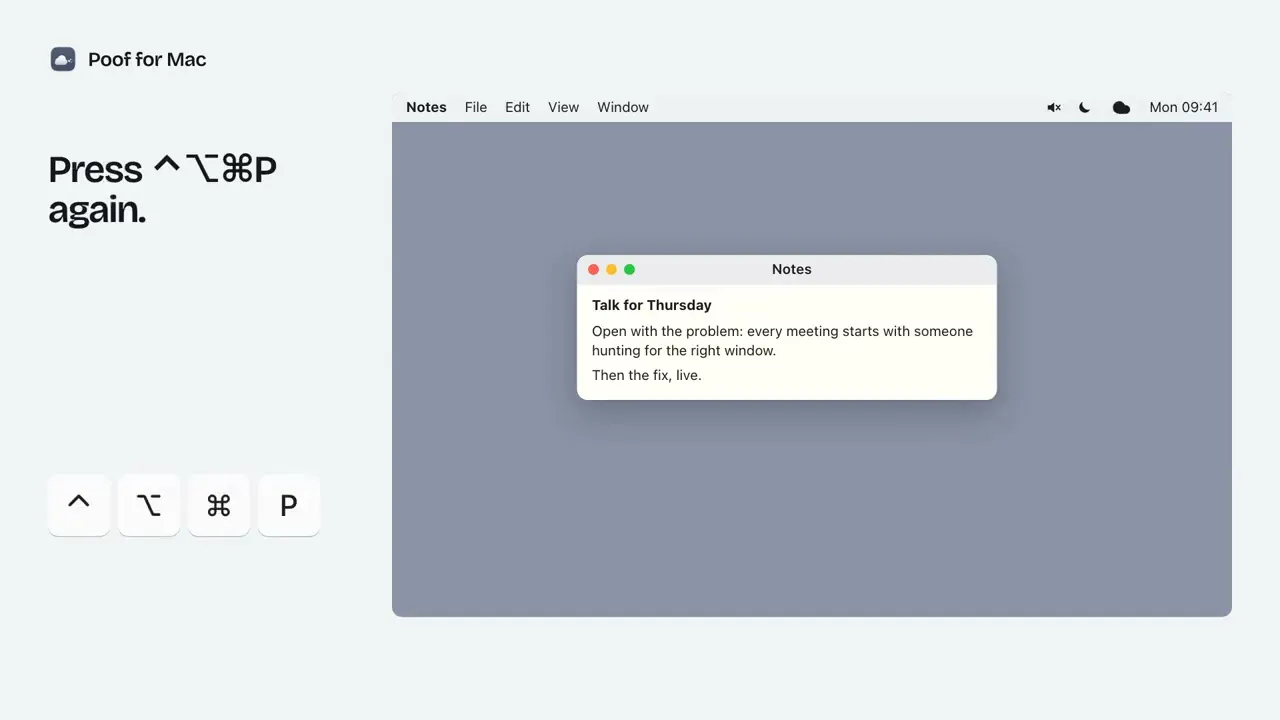1280x720 pixels.
Task: Click the muted volume icon in menu bar
Action: 1054,107
